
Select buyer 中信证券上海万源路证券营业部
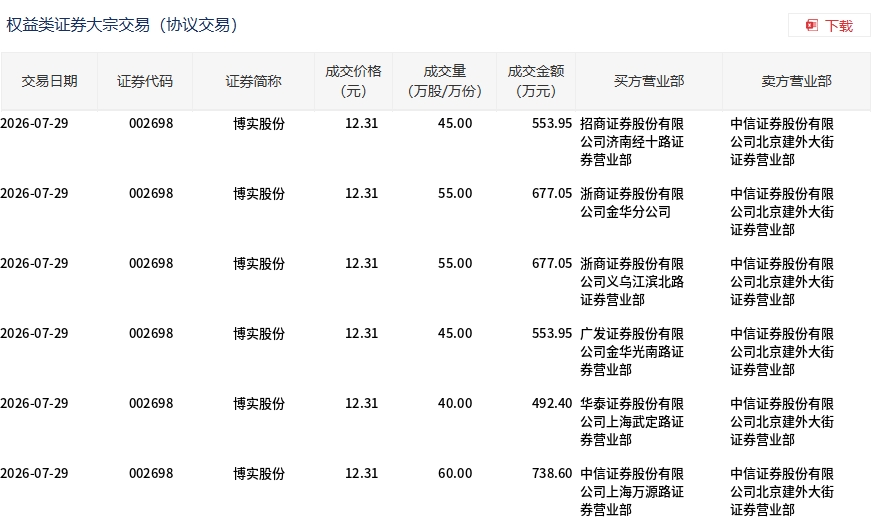coord(632,492)
